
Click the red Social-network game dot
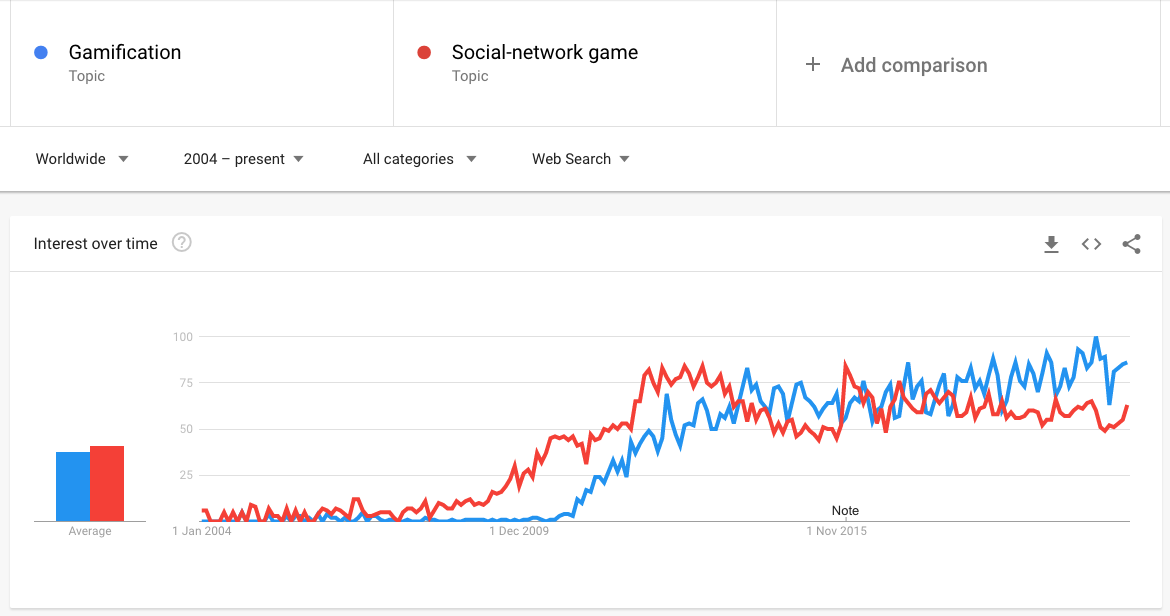click(x=424, y=52)
